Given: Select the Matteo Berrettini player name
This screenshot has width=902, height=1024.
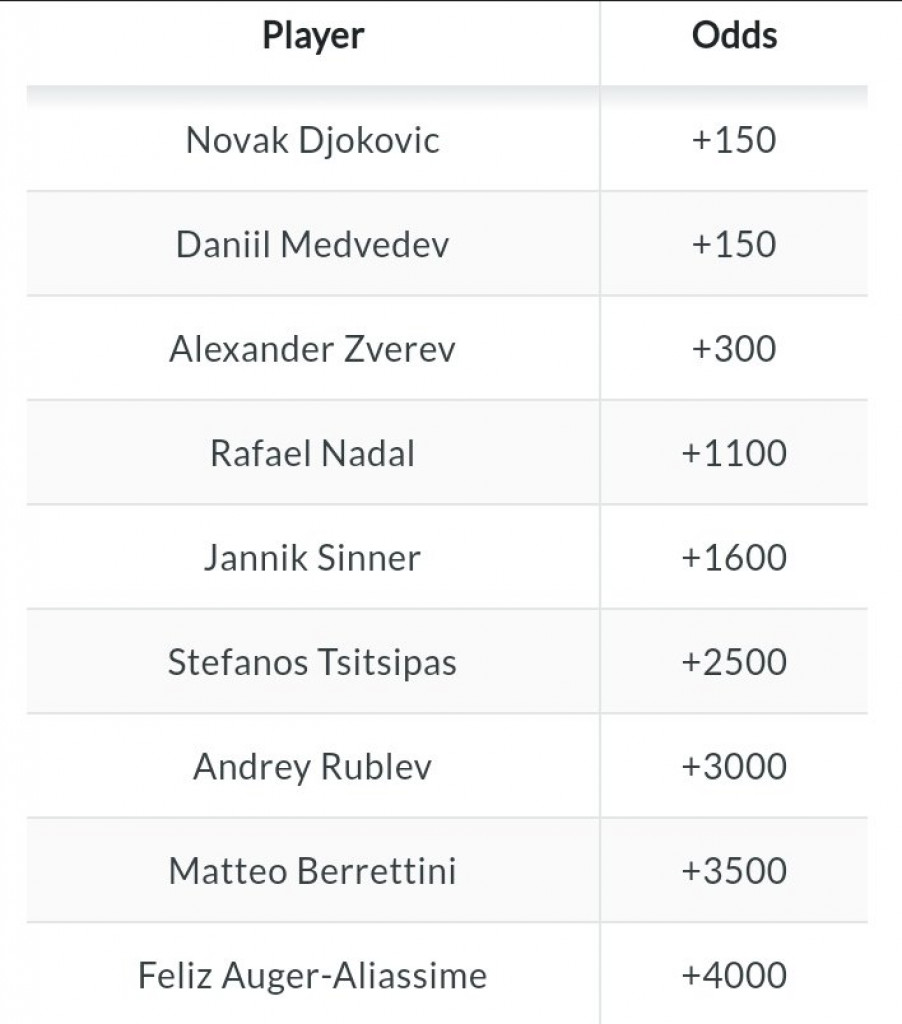Looking at the screenshot, I should [x=313, y=871].
